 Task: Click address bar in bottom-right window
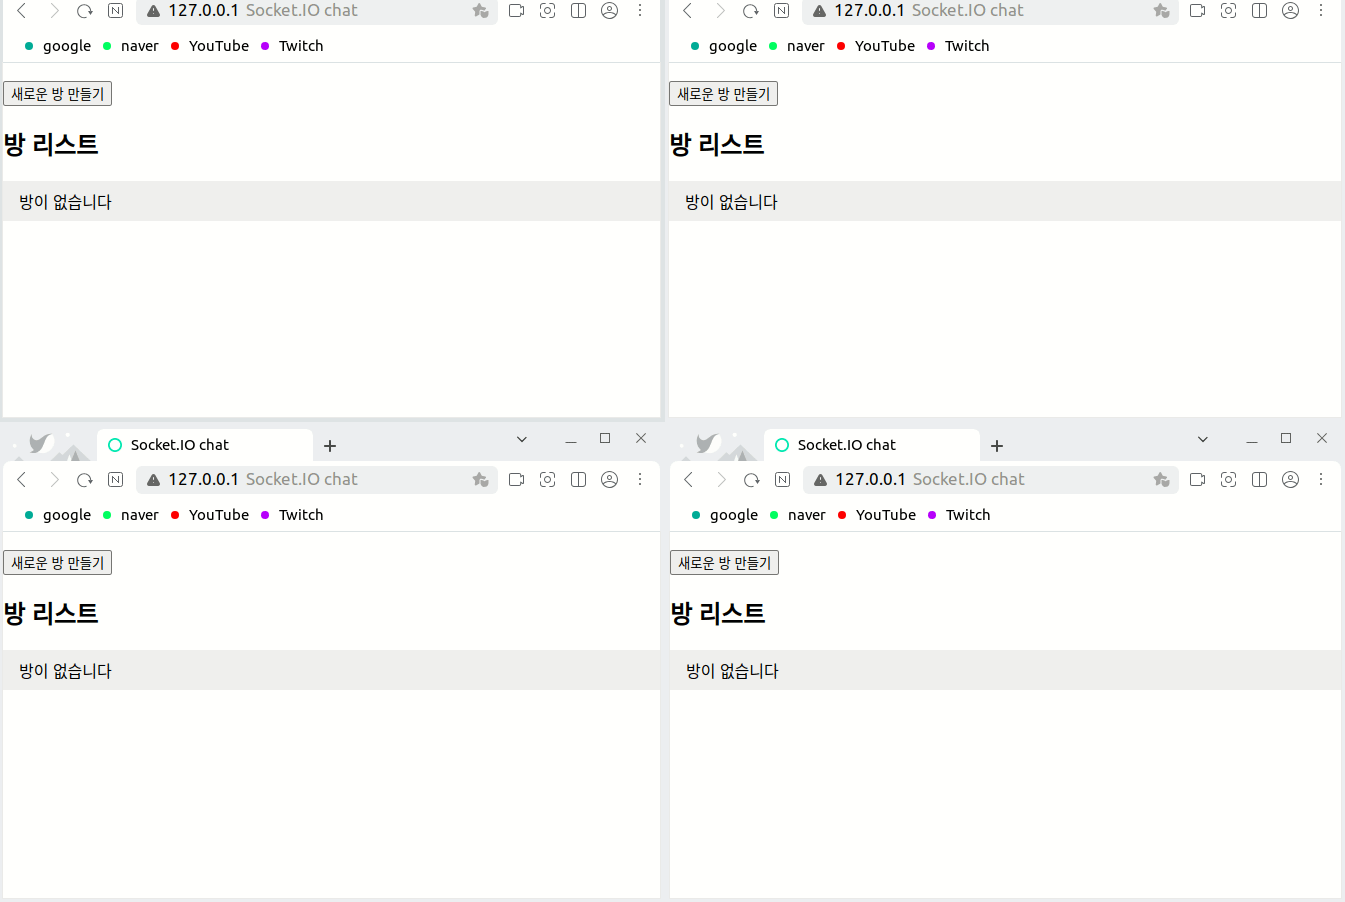coord(991,480)
